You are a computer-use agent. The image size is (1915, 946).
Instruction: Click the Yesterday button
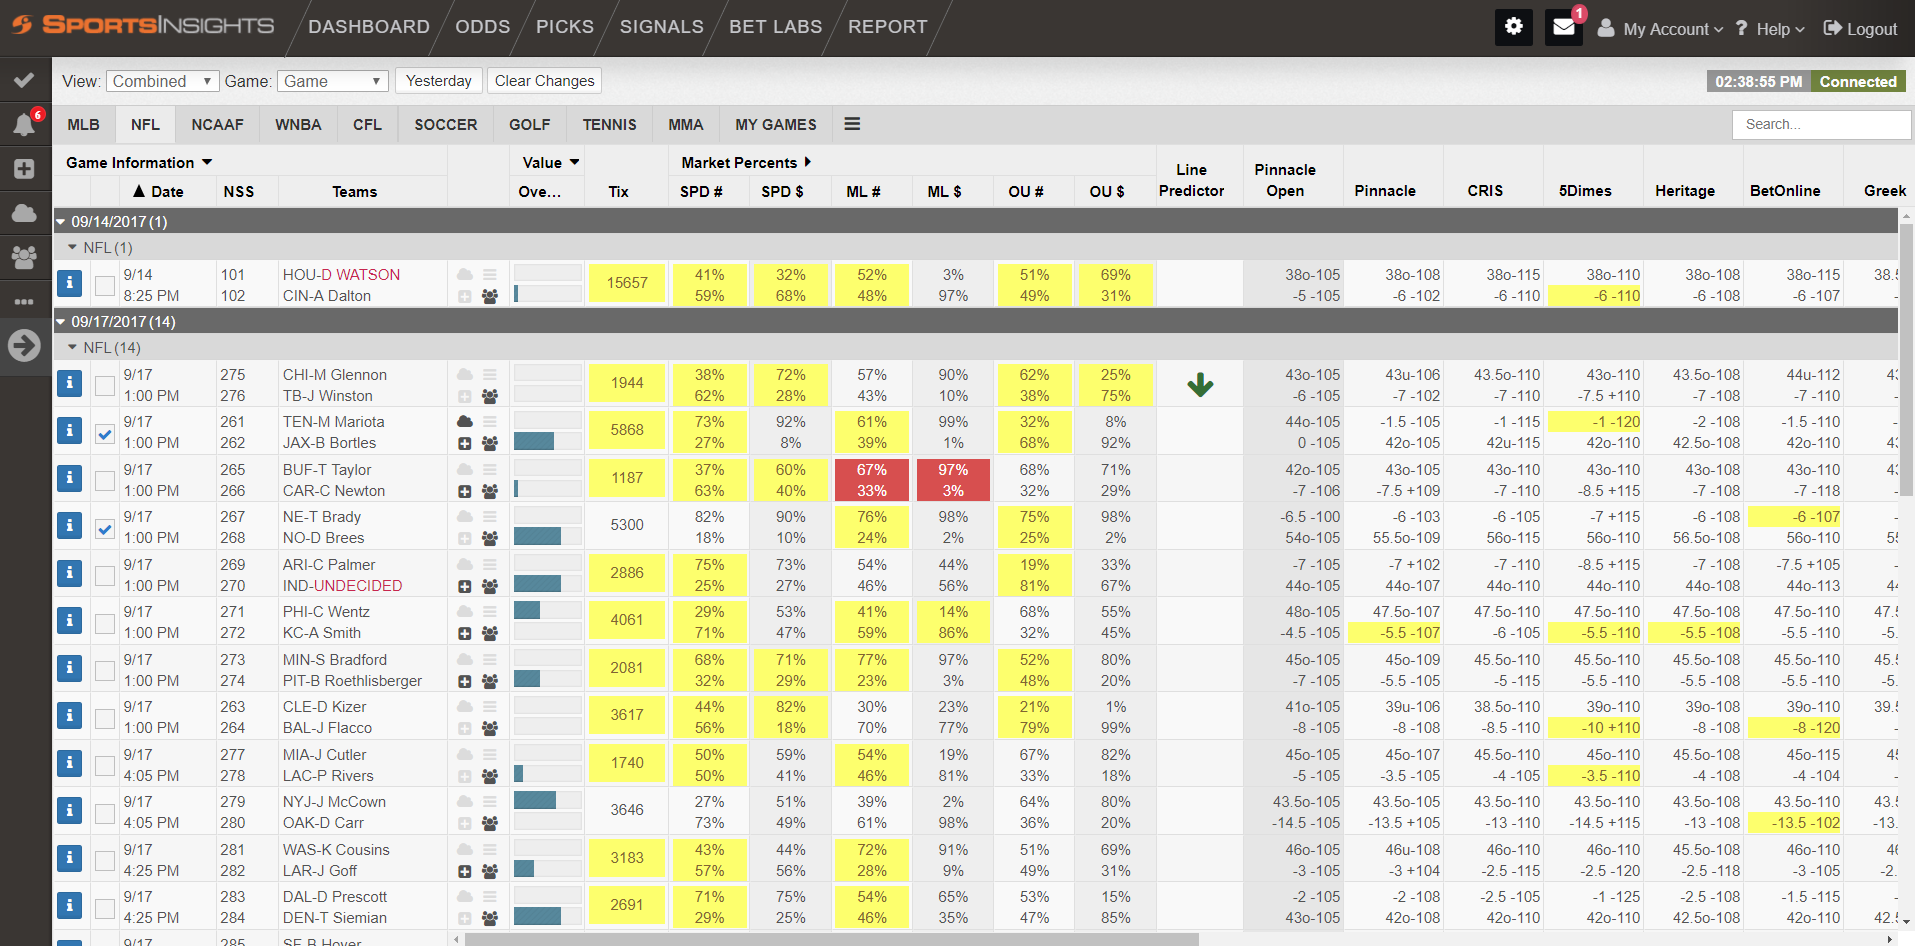tap(439, 81)
